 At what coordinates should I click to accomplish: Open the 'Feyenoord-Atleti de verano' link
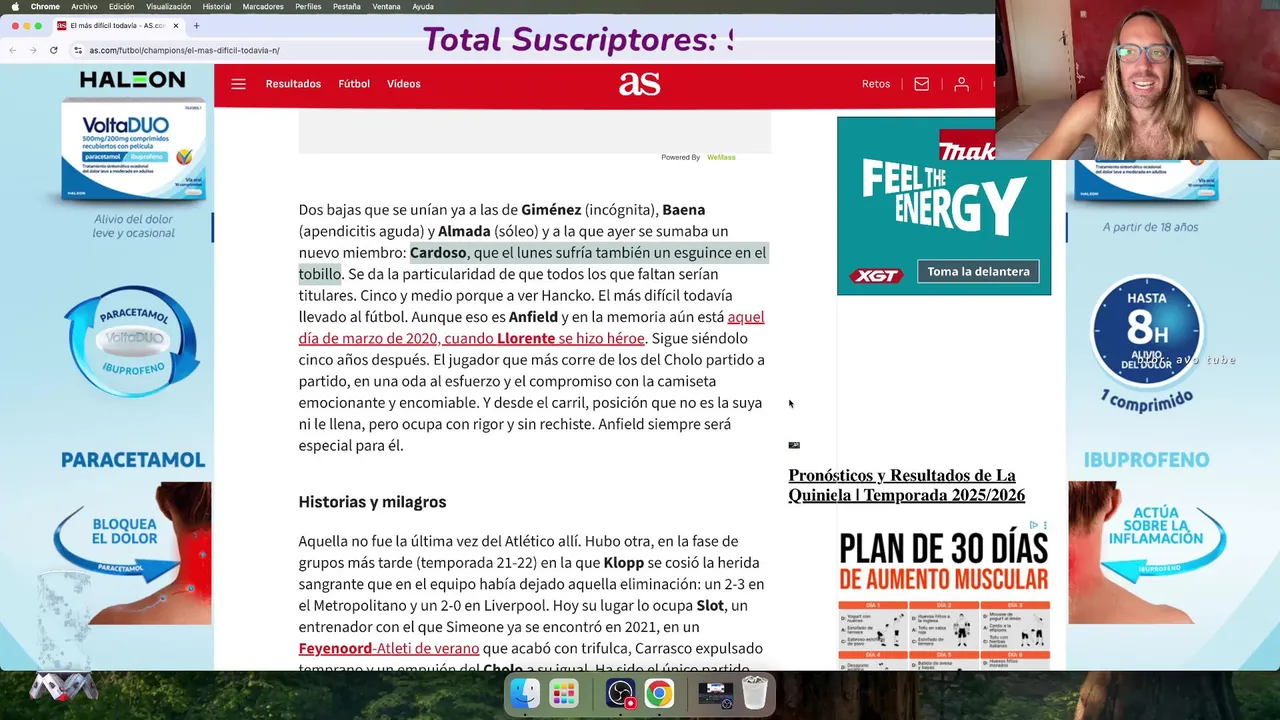(x=389, y=648)
